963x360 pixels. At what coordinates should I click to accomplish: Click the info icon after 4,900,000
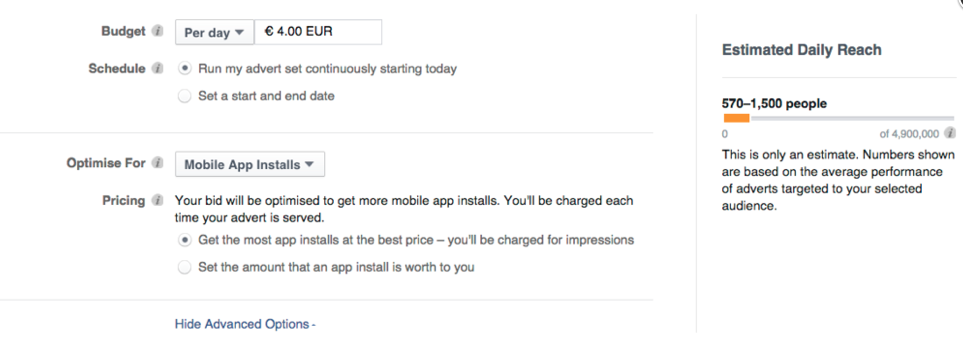950,133
